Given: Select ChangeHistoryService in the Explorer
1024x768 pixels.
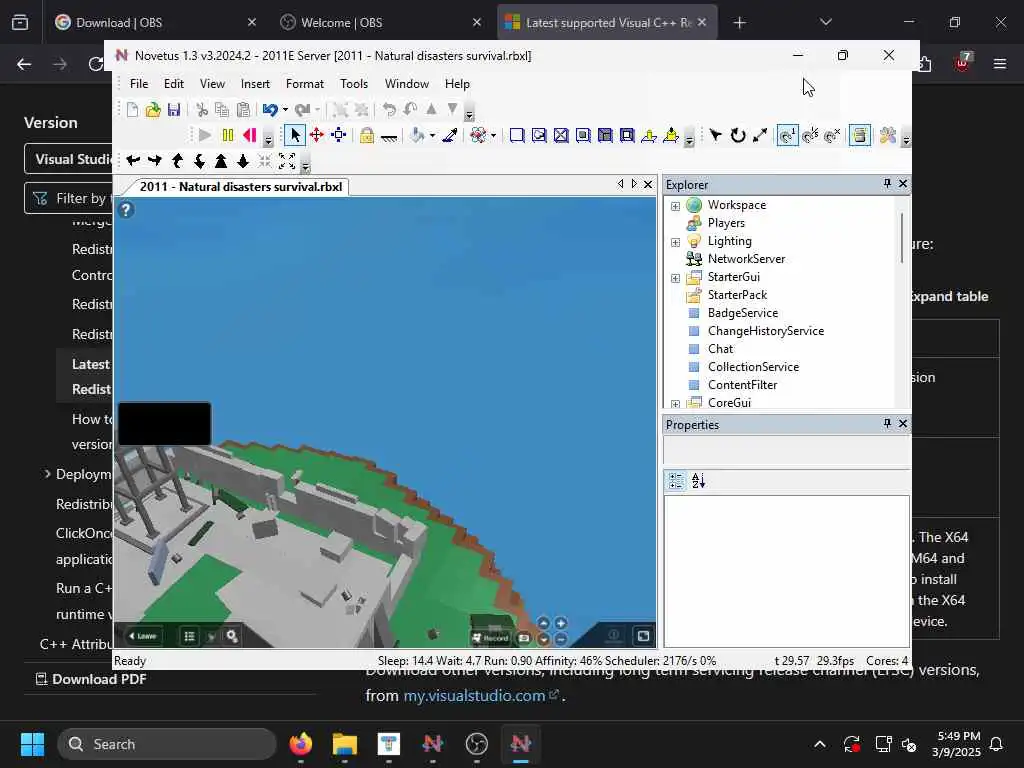Looking at the screenshot, I should (x=766, y=330).
